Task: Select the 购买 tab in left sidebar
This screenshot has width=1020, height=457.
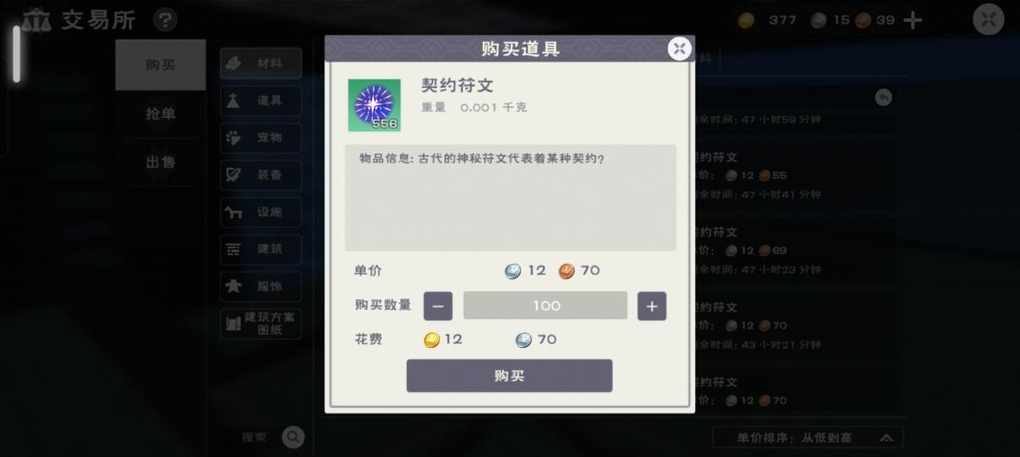Action: pos(161,65)
